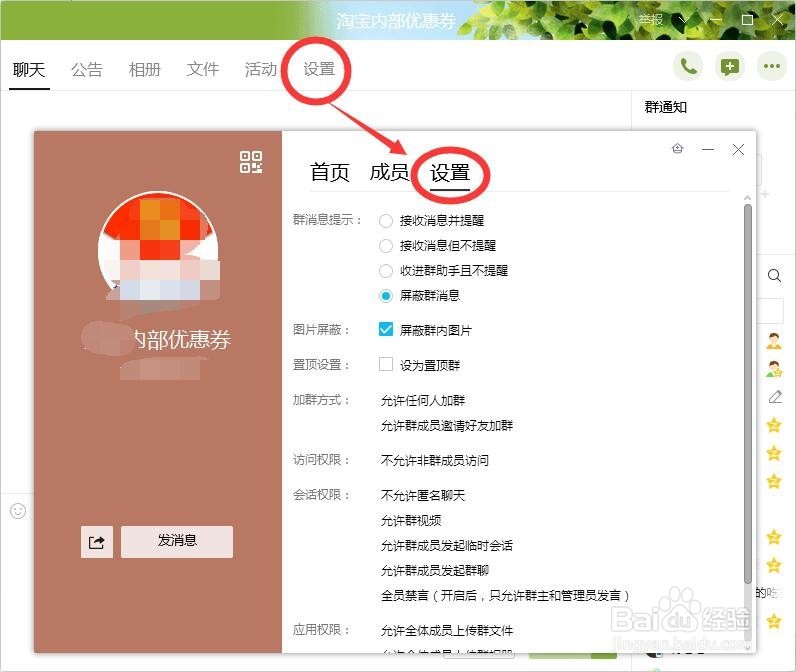Open 设置 tab in chat window top bar

click(x=319, y=70)
